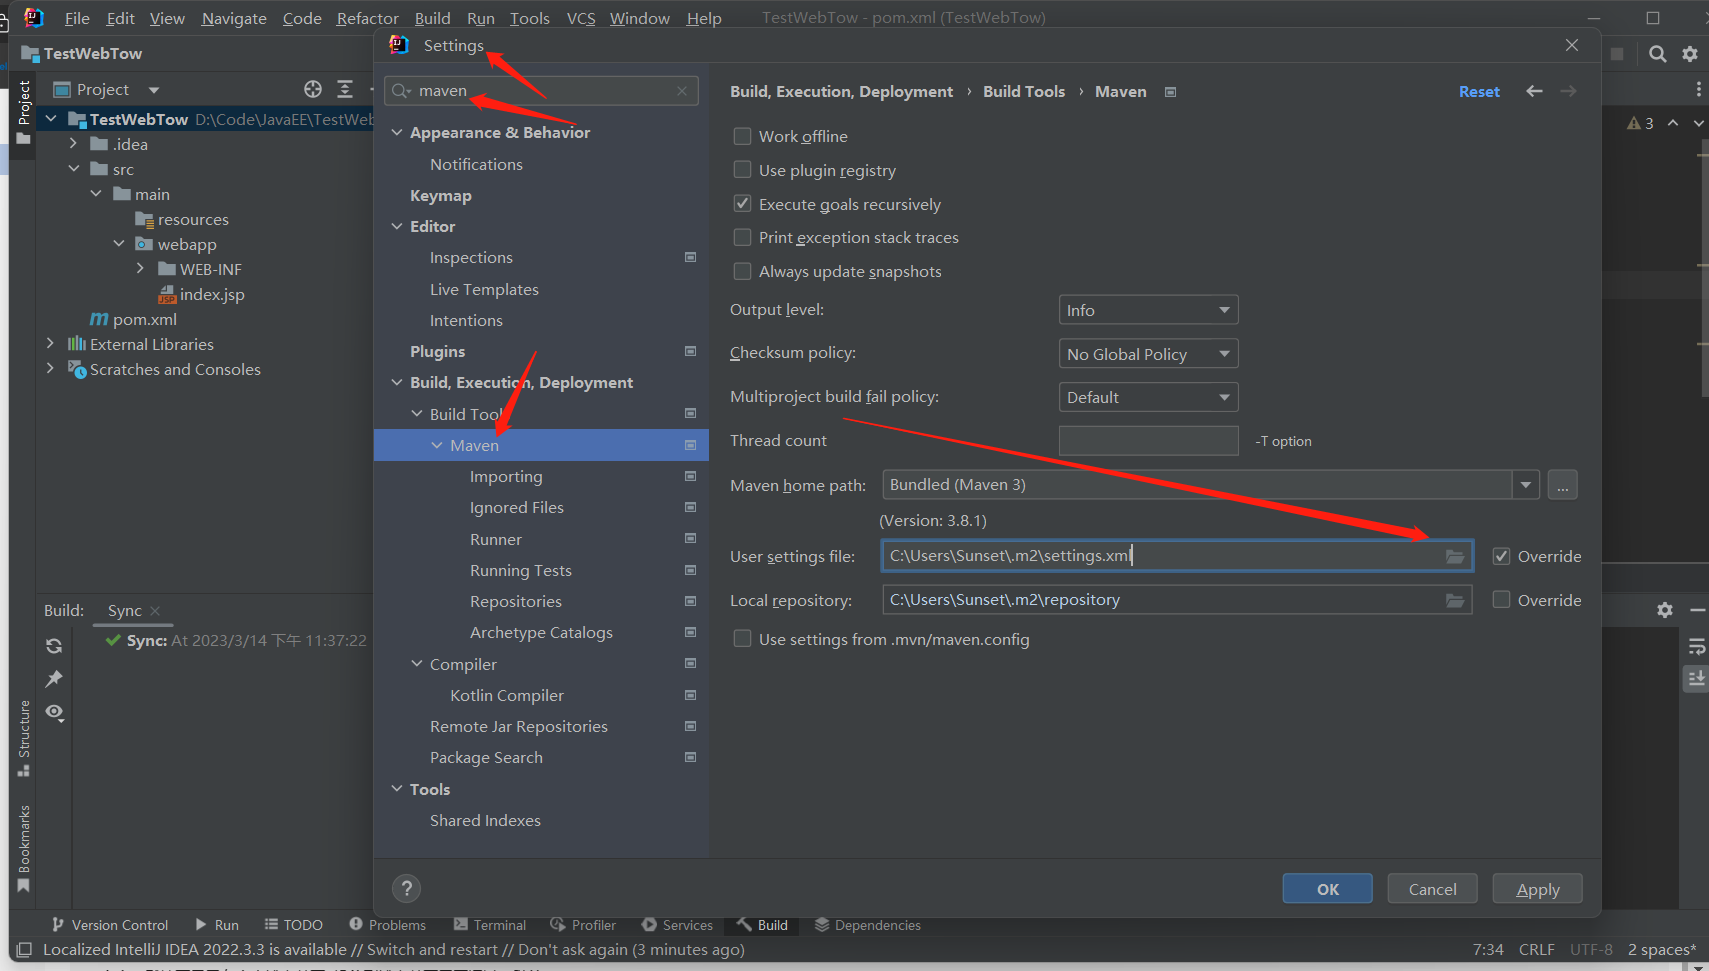Click the browse folder icon in User settings file
The width and height of the screenshot is (1709, 971).
1455,556
